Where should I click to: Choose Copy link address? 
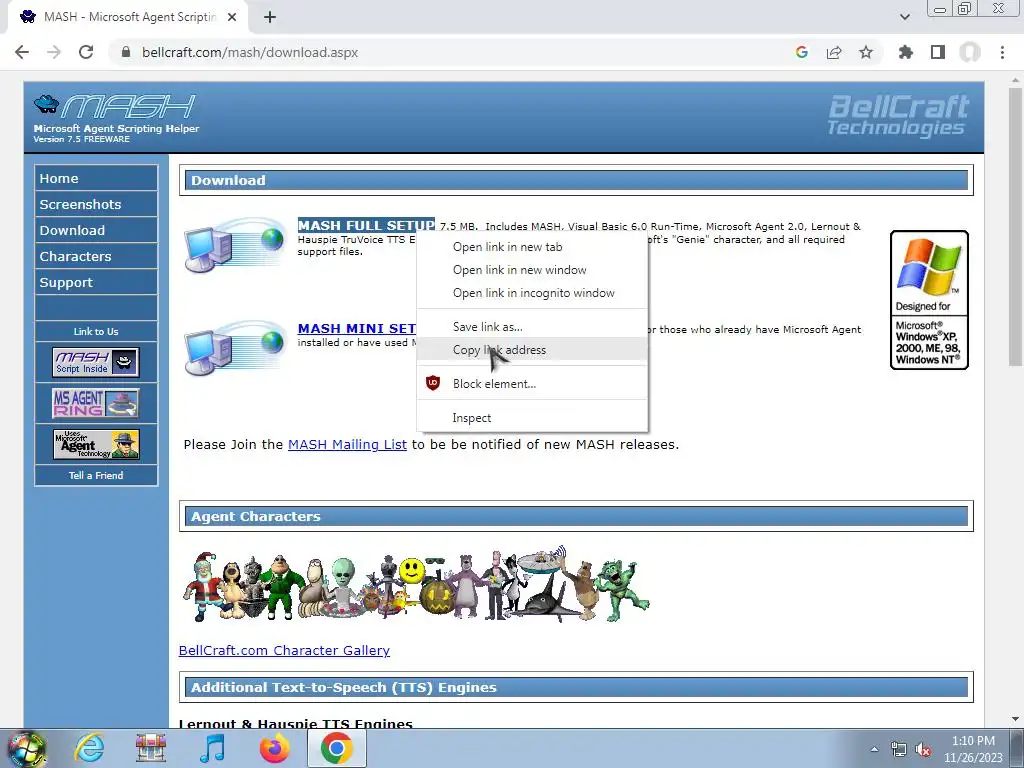(x=532, y=349)
